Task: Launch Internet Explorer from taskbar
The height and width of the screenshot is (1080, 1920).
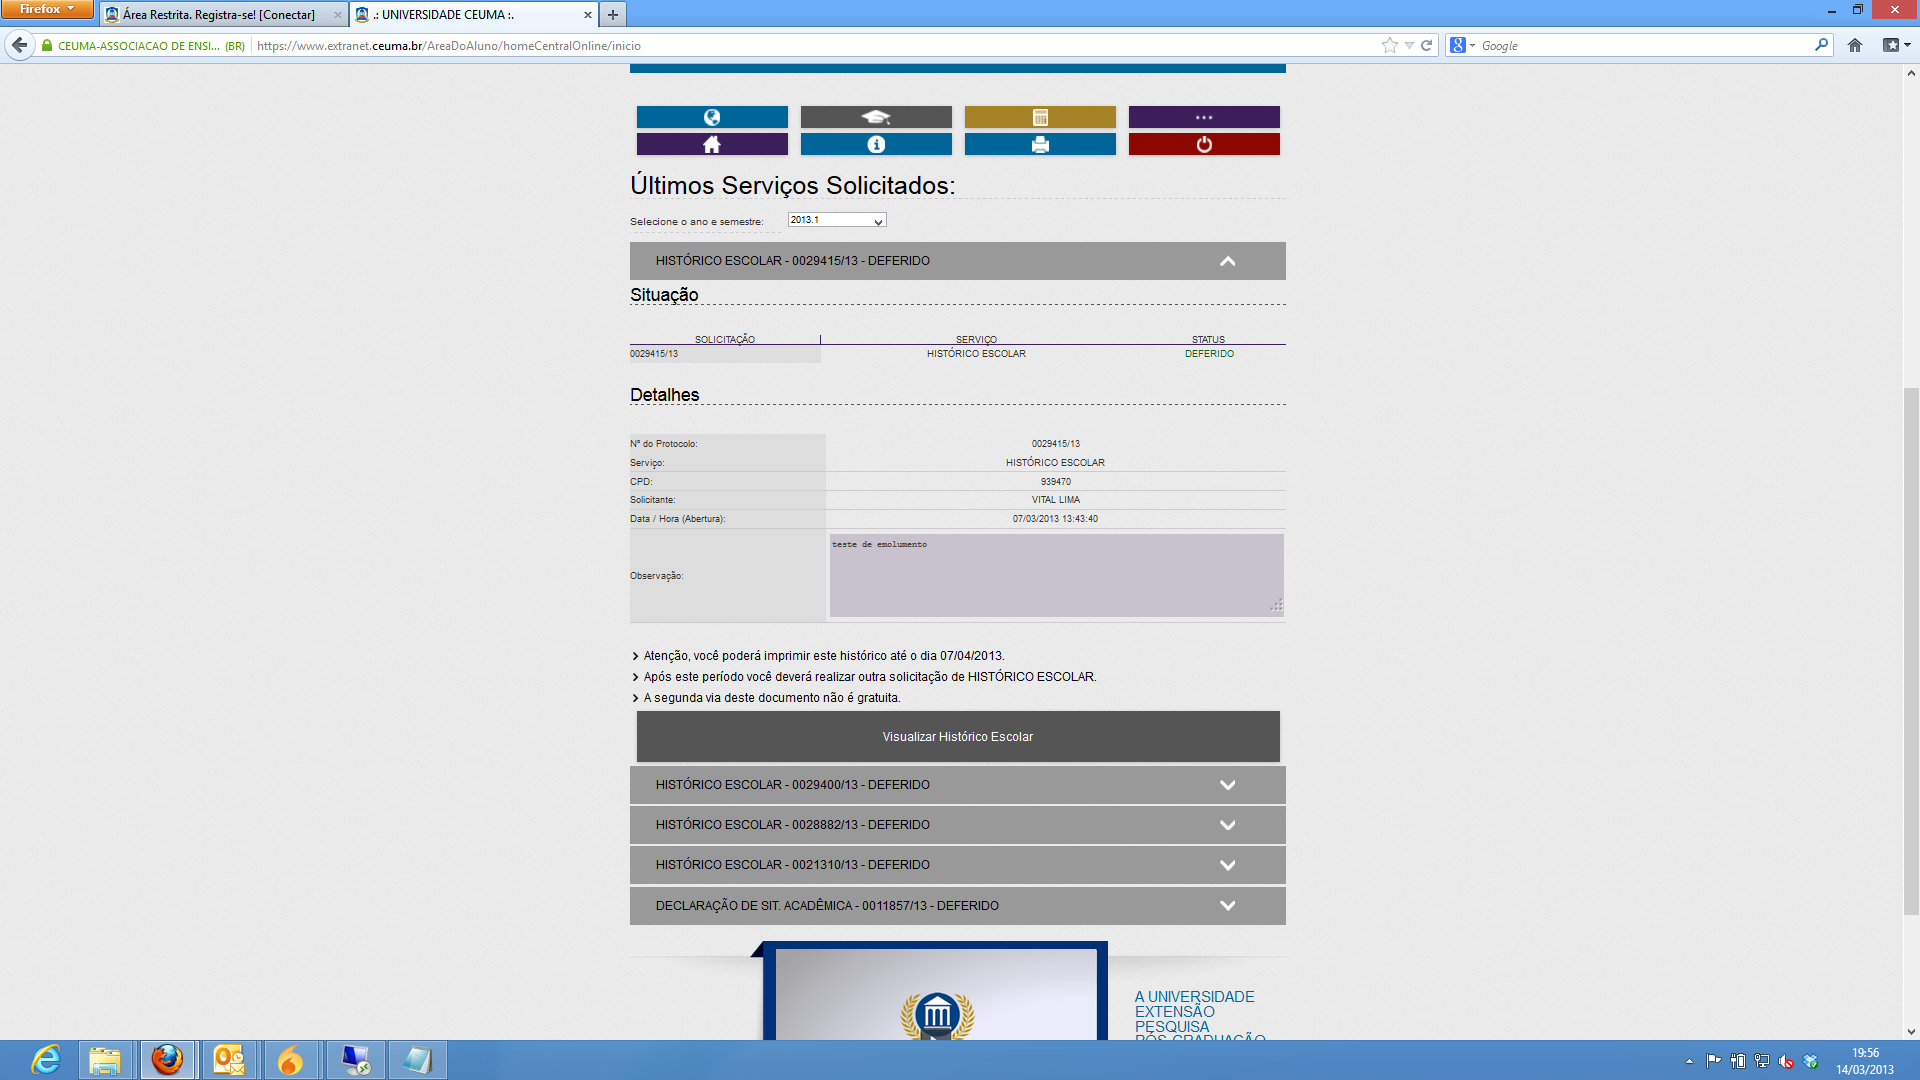Action: [46, 1060]
